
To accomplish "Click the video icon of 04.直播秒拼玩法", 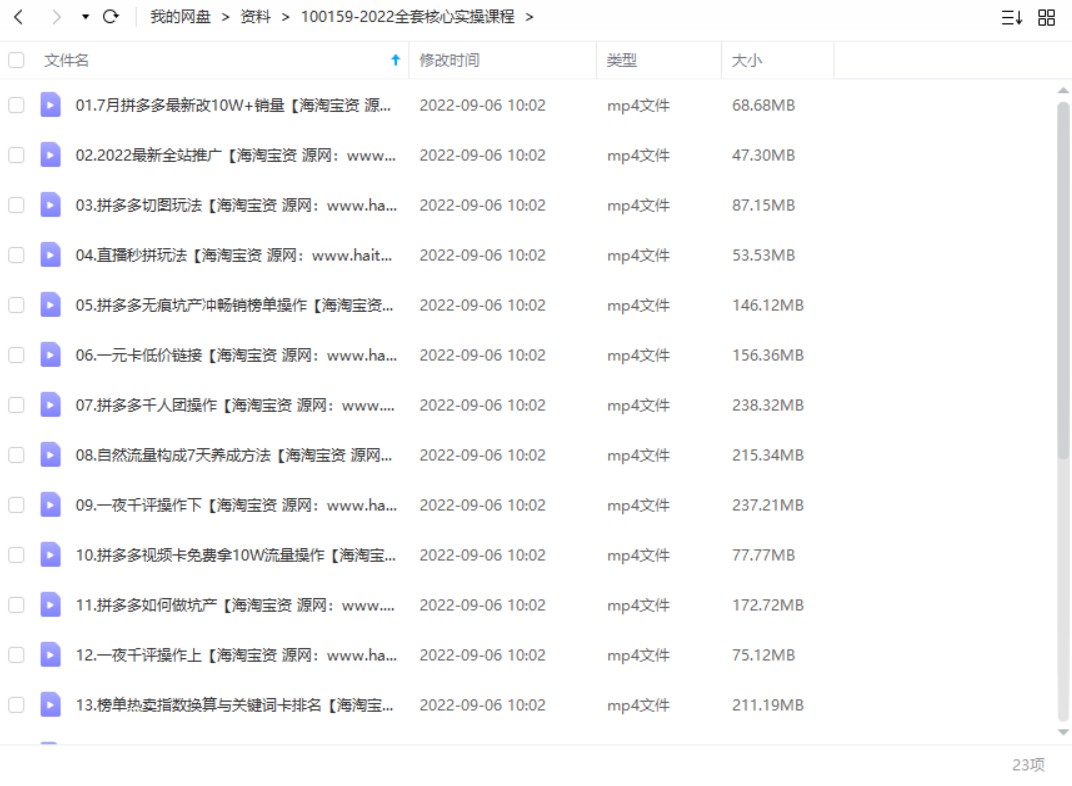I will [x=51, y=255].
